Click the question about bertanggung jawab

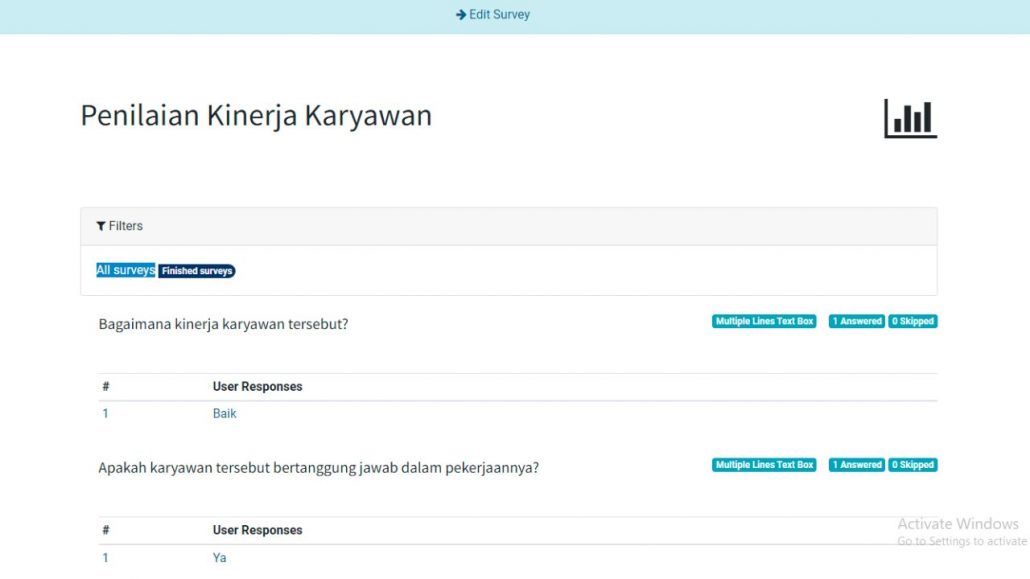point(319,468)
